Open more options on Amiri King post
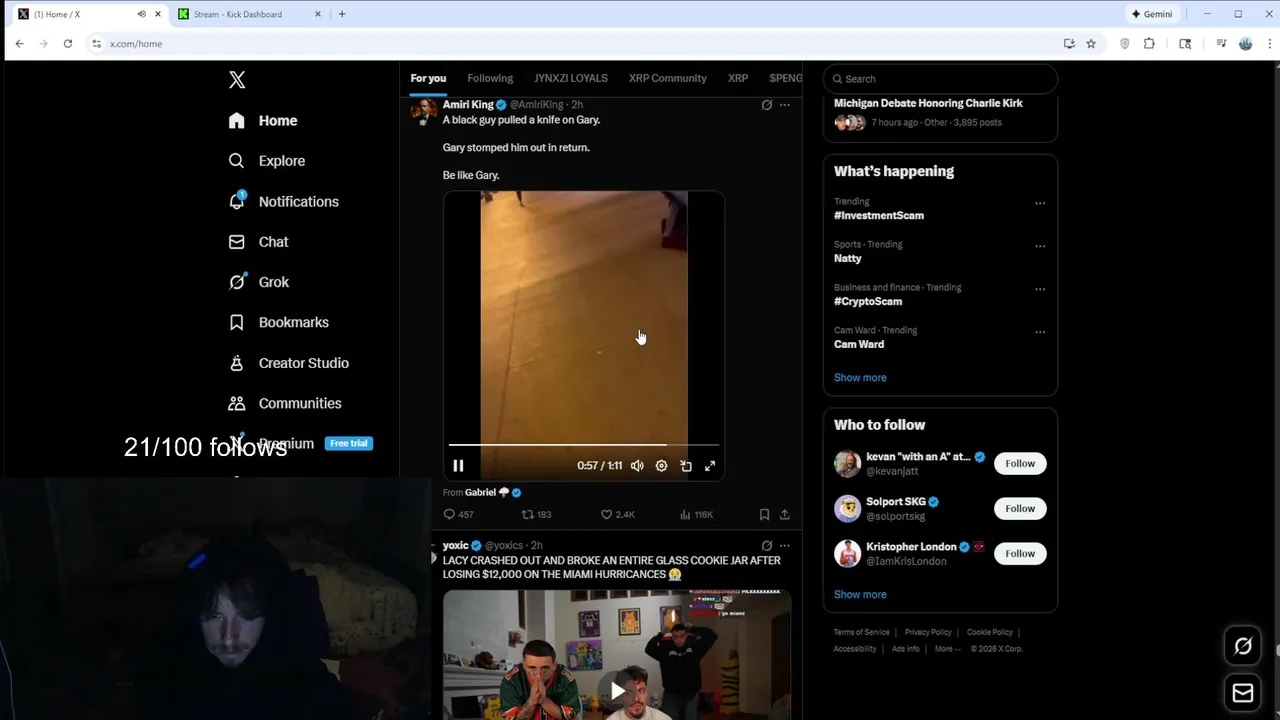 pyautogui.click(x=785, y=105)
